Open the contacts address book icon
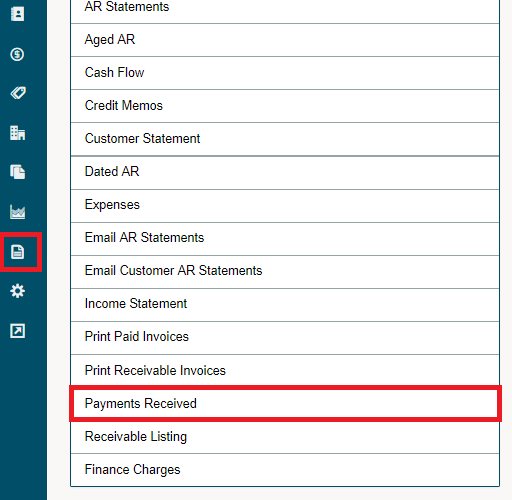This screenshot has height=500, width=512. [x=17, y=14]
